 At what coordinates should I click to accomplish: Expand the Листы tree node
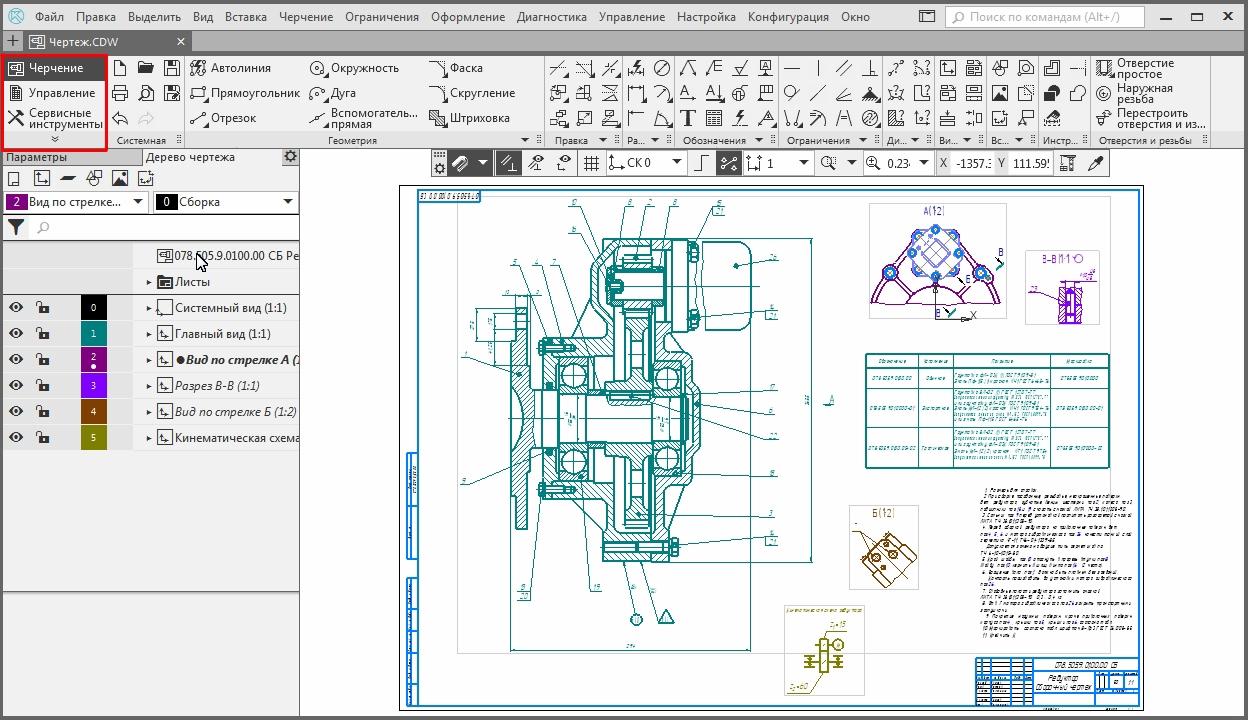(x=150, y=282)
